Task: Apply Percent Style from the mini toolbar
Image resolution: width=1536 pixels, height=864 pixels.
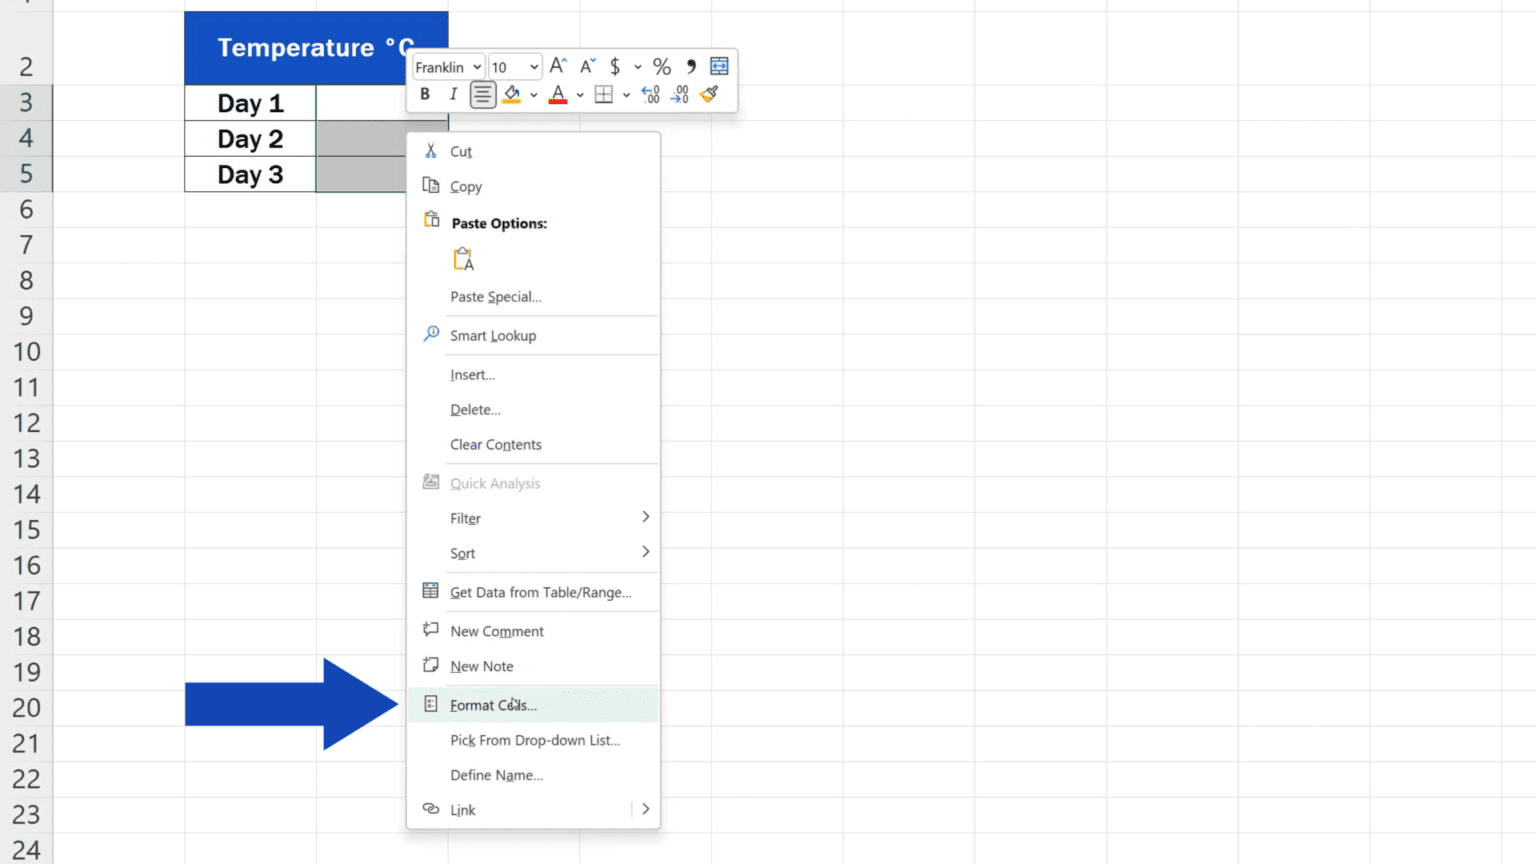Action: [661, 66]
